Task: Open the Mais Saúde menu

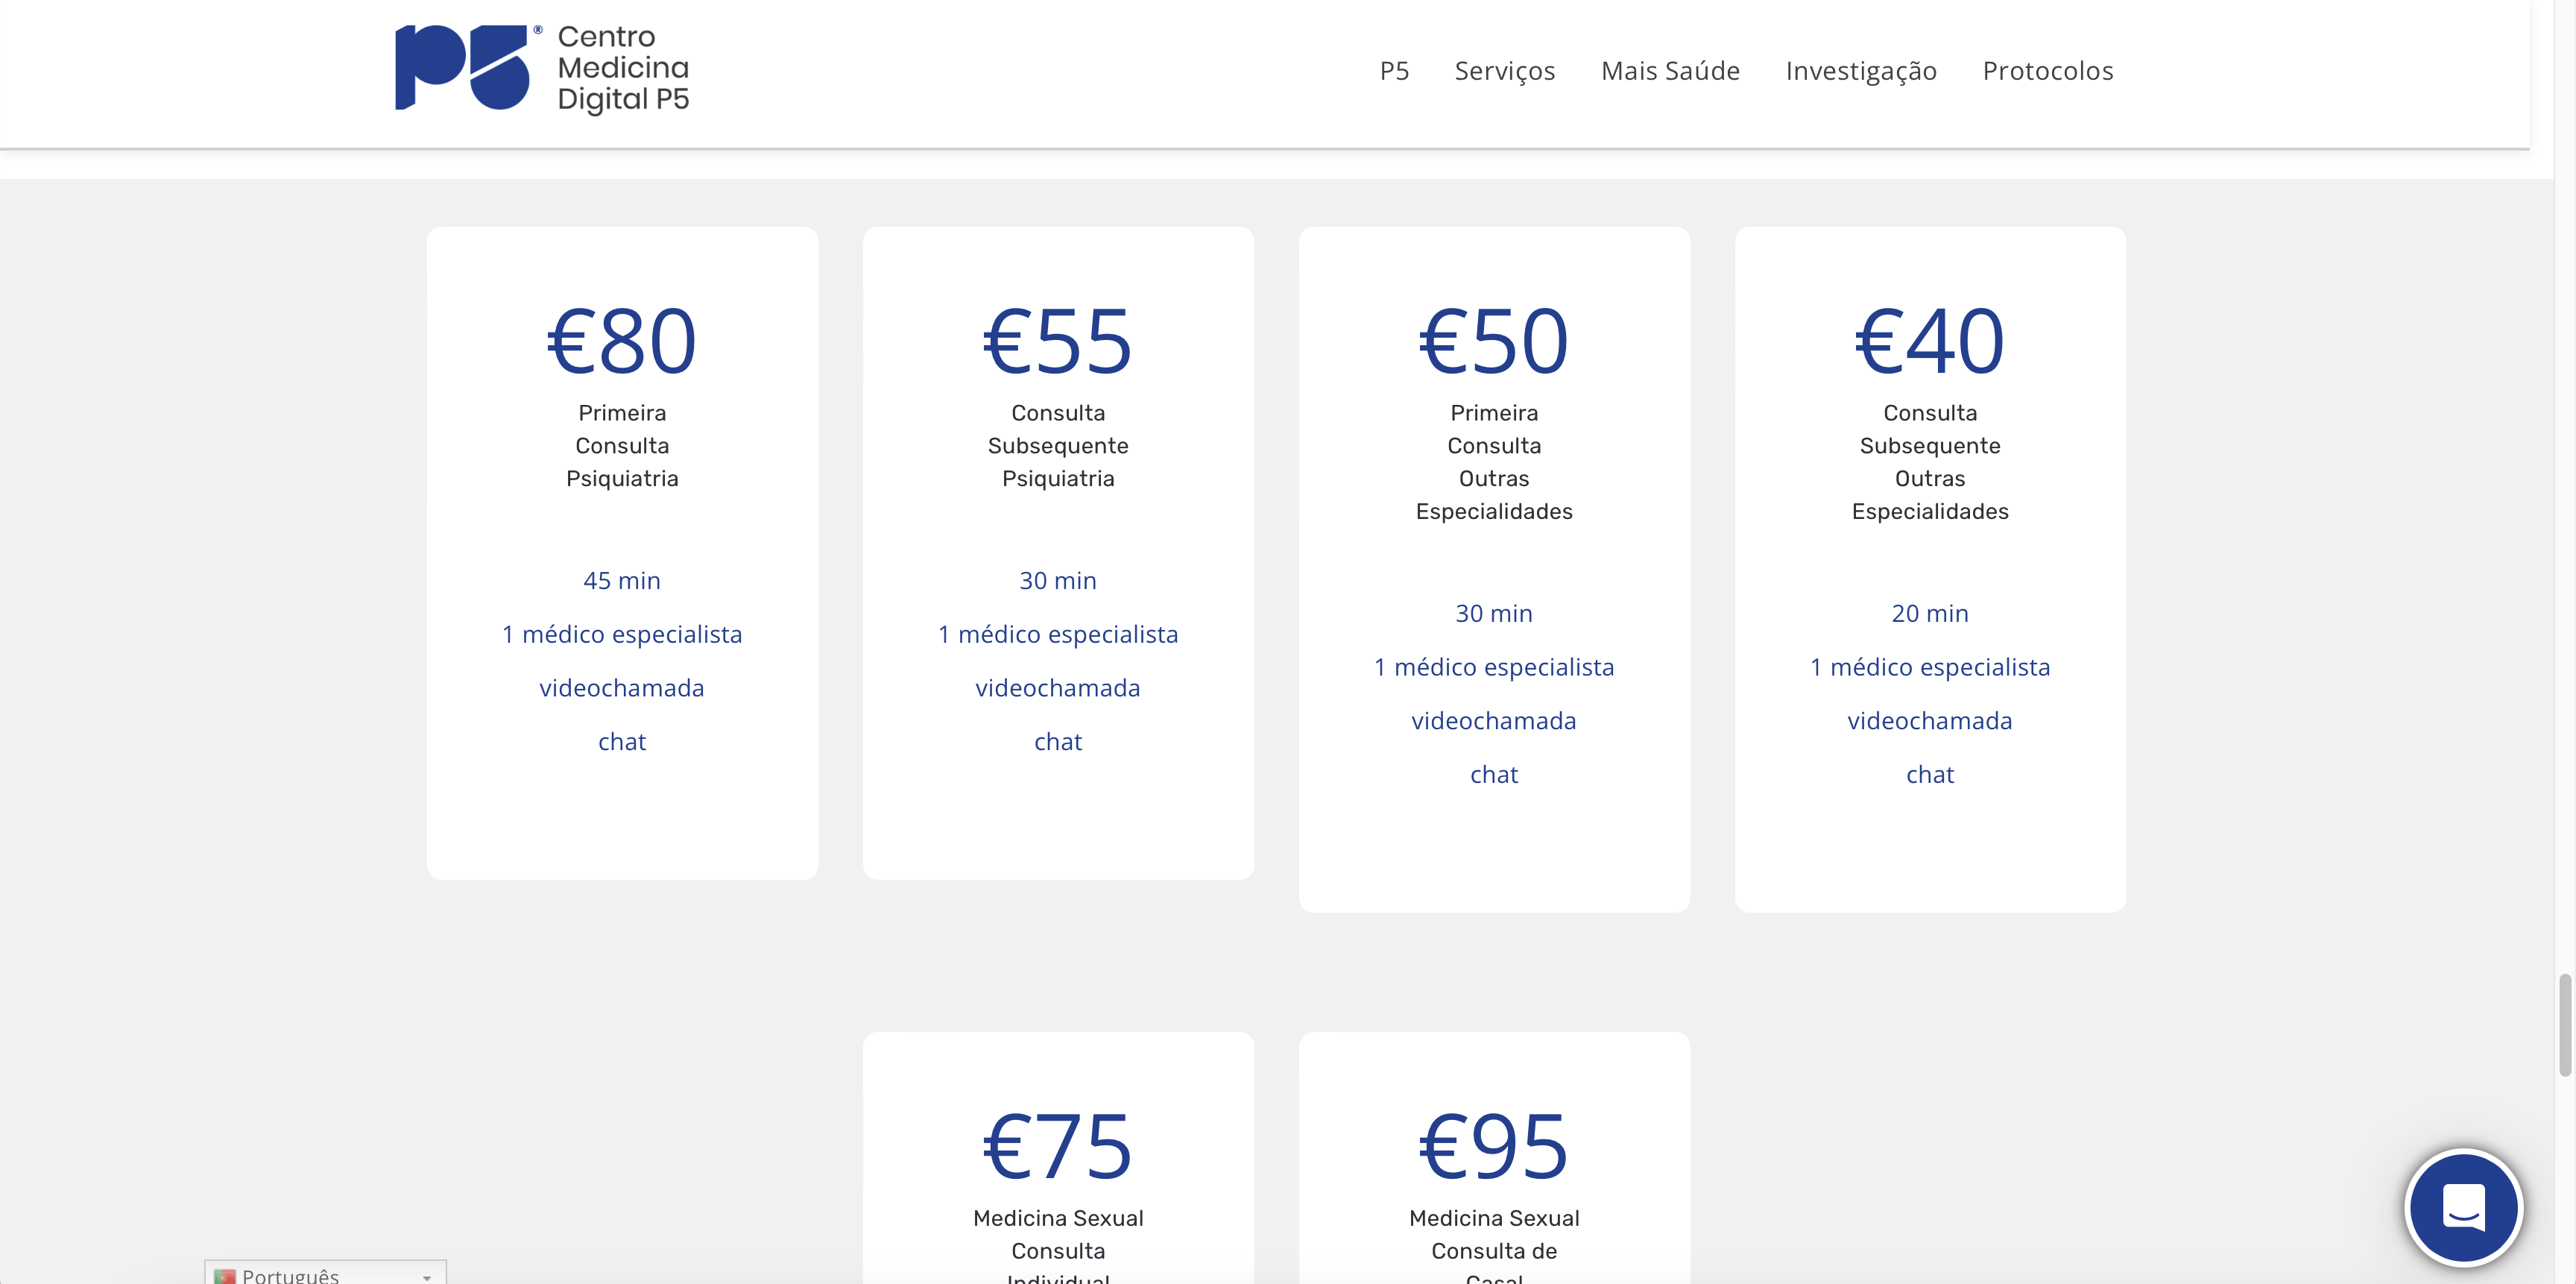Action: [x=1670, y=71]
